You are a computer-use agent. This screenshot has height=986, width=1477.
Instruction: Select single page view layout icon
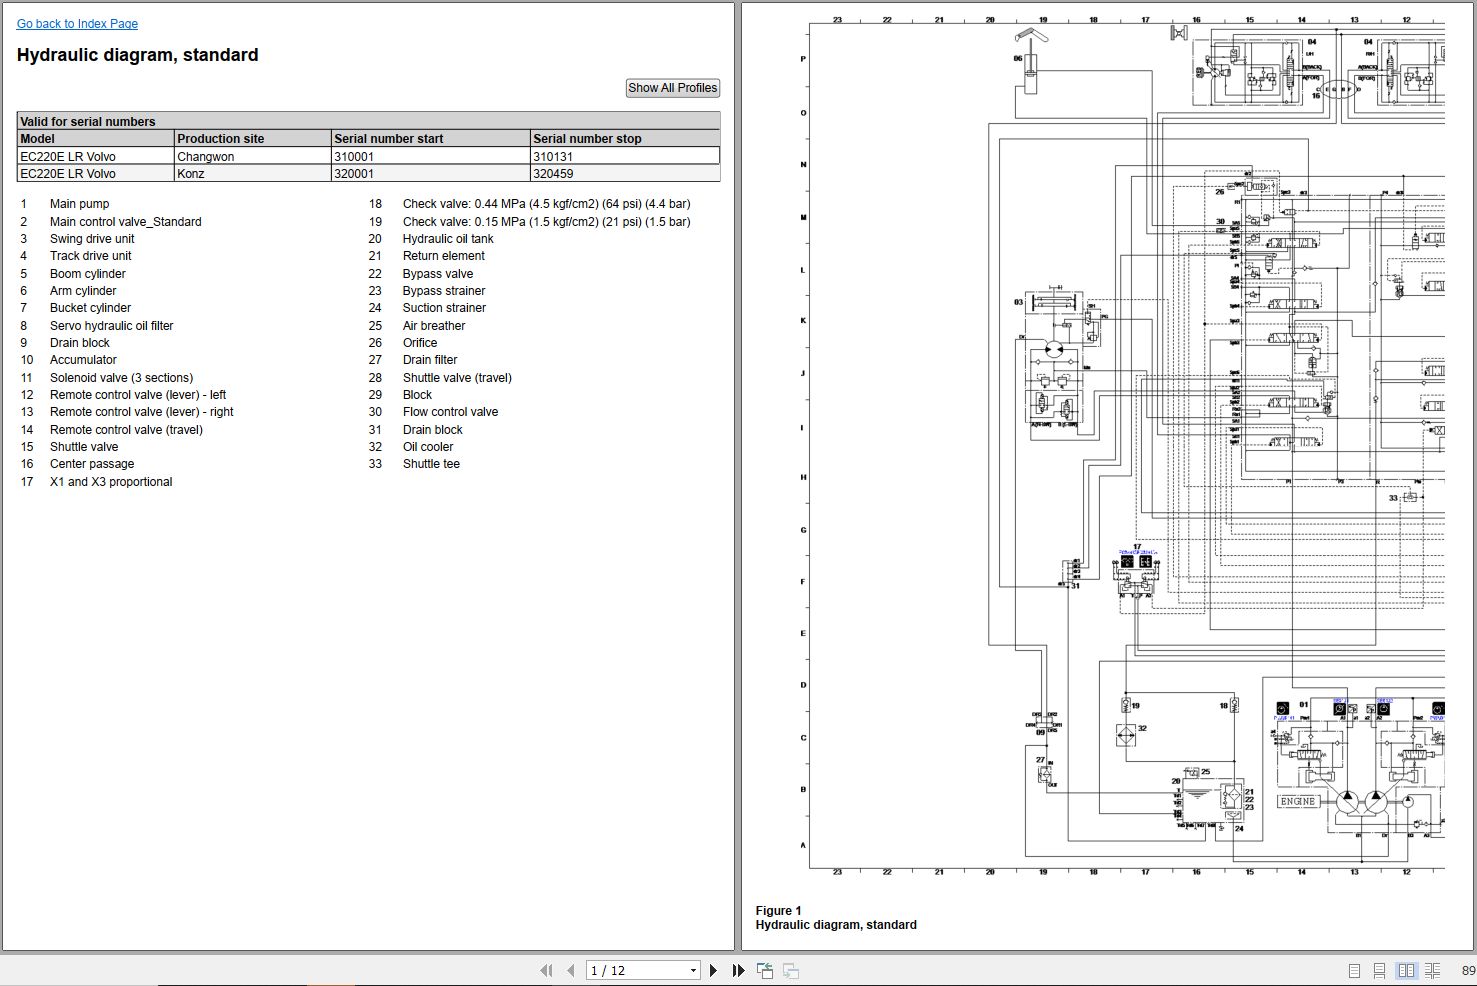(1354, 970)
